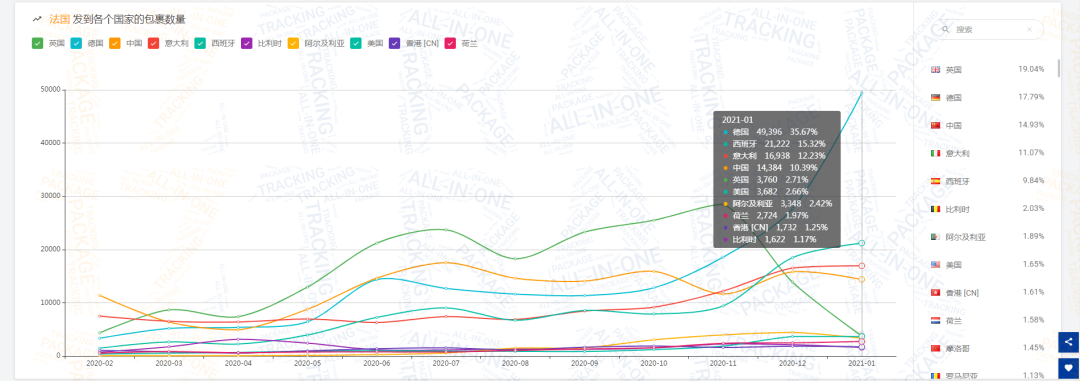Click the 德国 data point at 2021-01

pos(862,93)
